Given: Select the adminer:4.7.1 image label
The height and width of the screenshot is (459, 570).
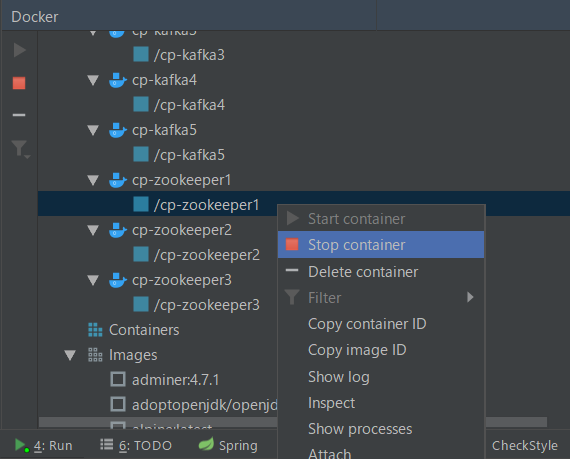Looking at the screenshot, I should tap(176, 380).
